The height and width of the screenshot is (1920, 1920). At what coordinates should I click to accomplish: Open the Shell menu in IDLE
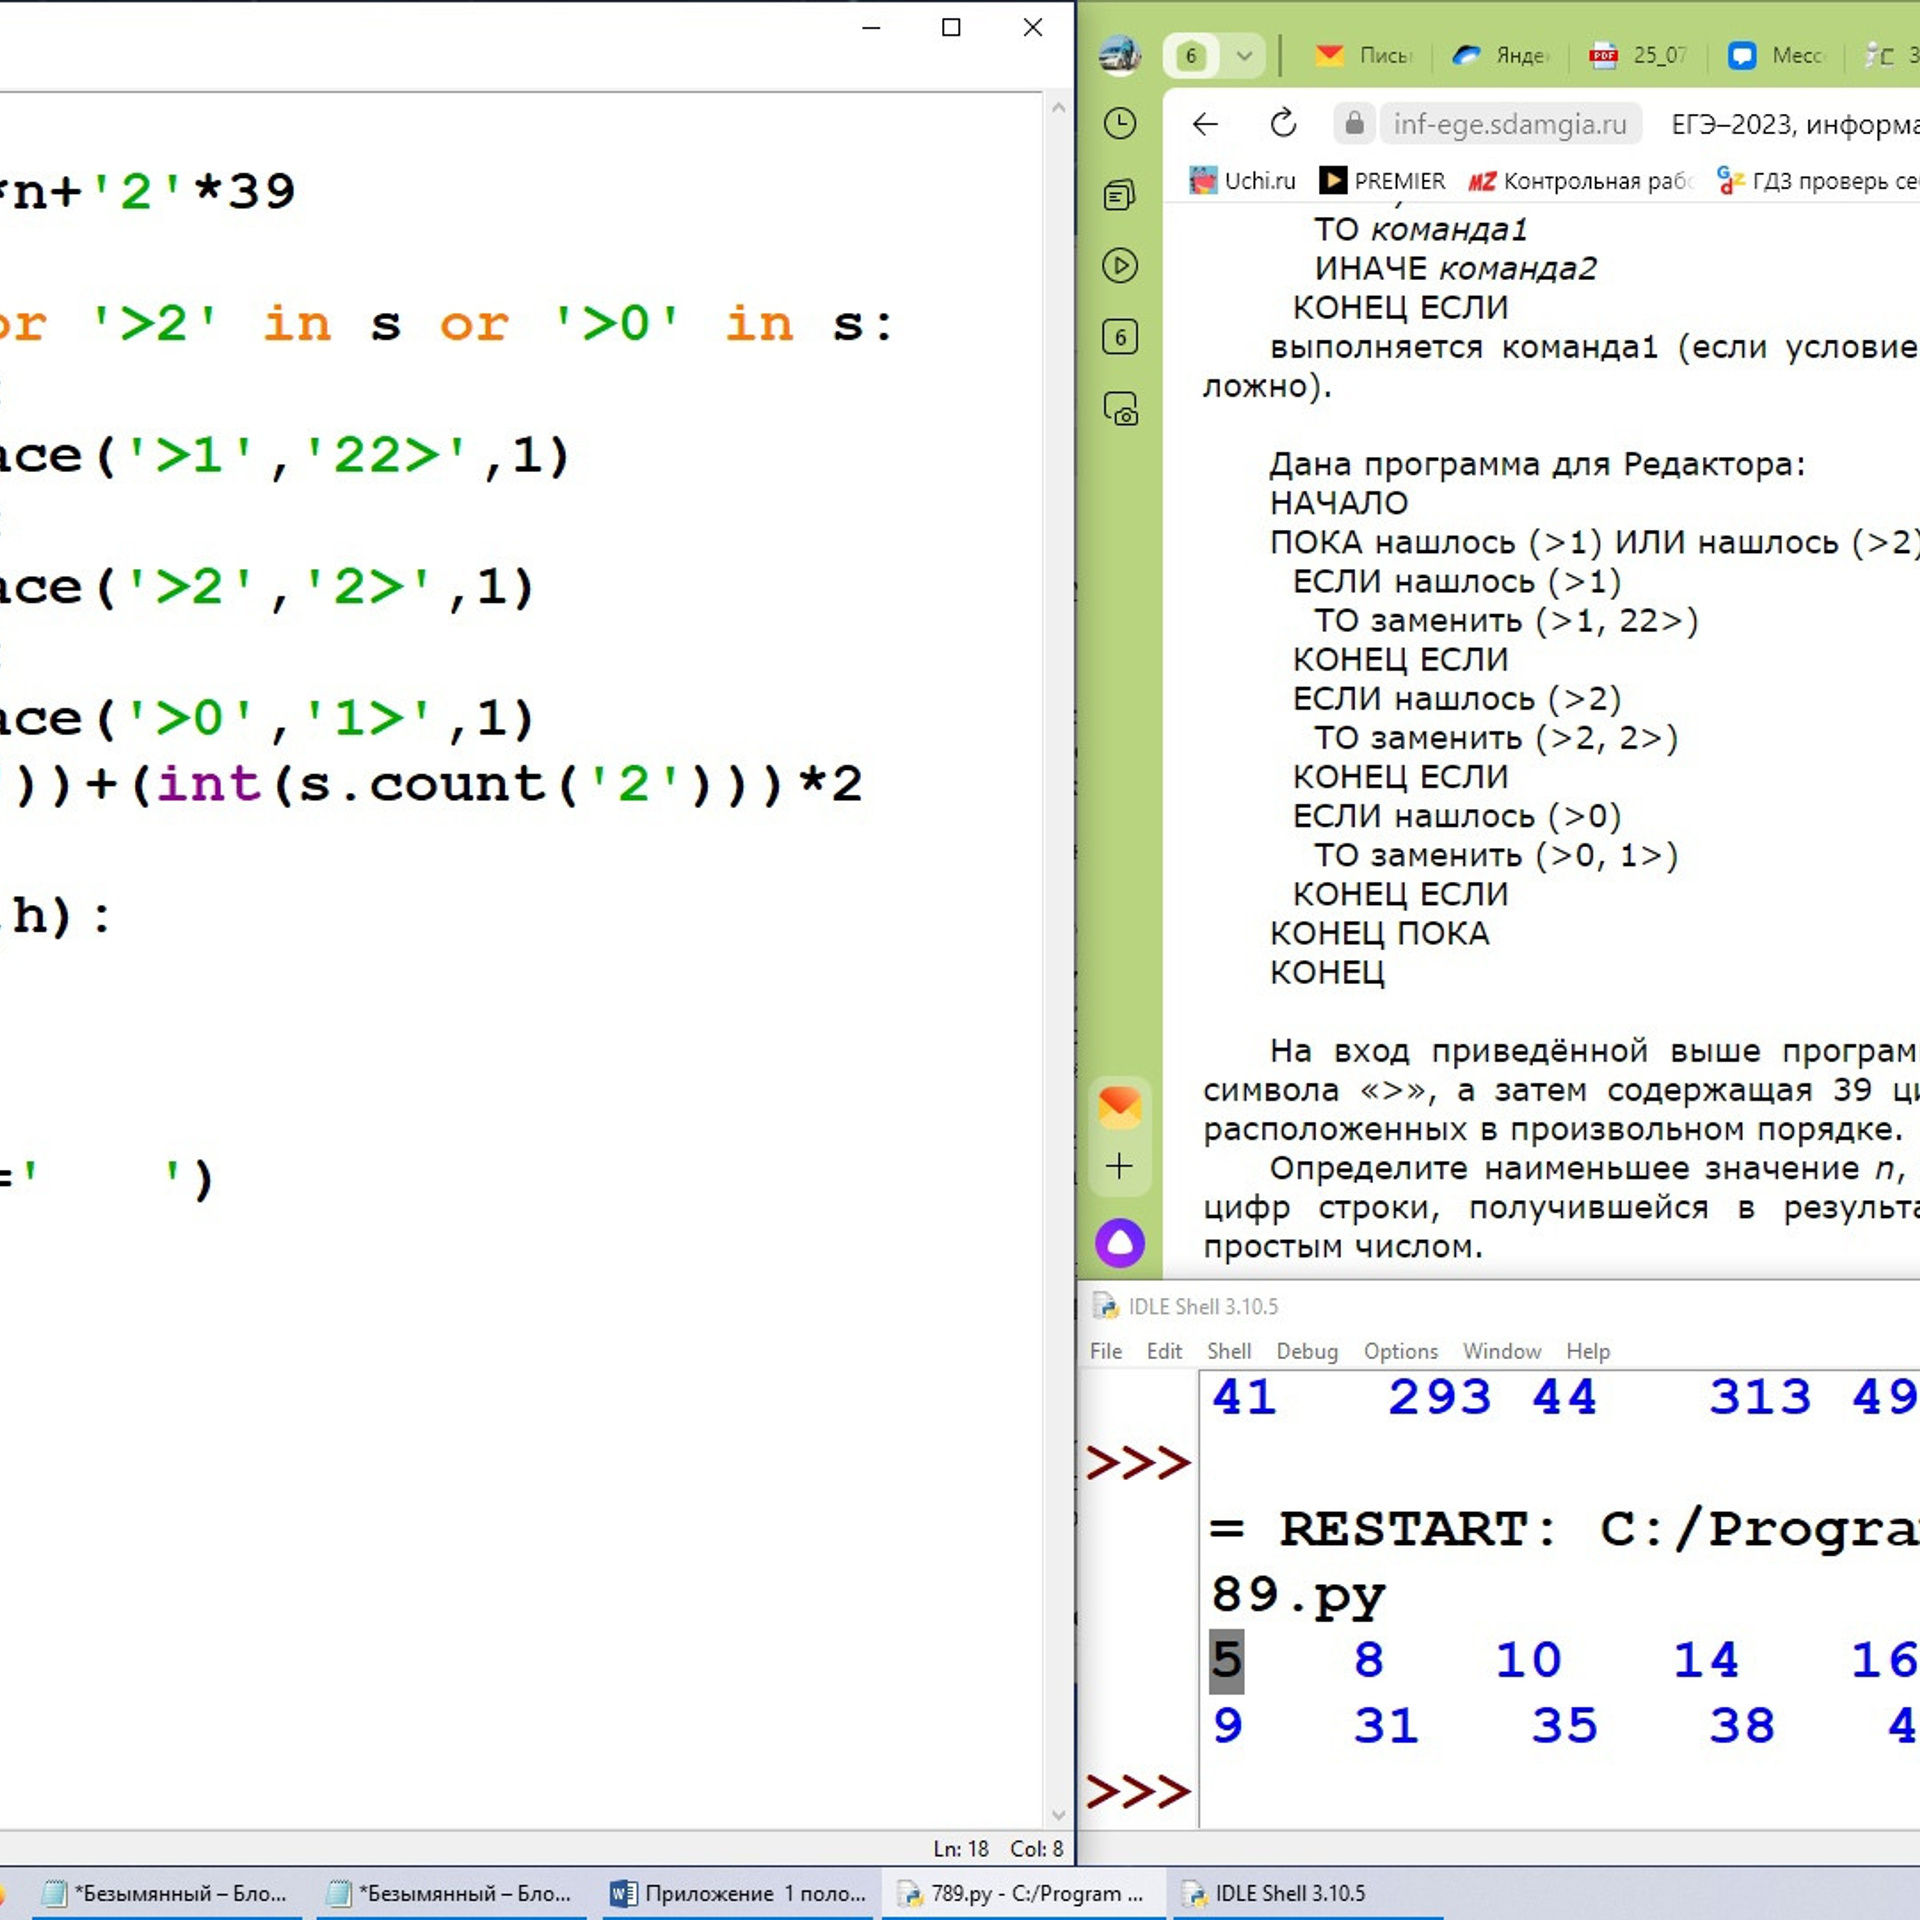(x=1228, y=1351)
